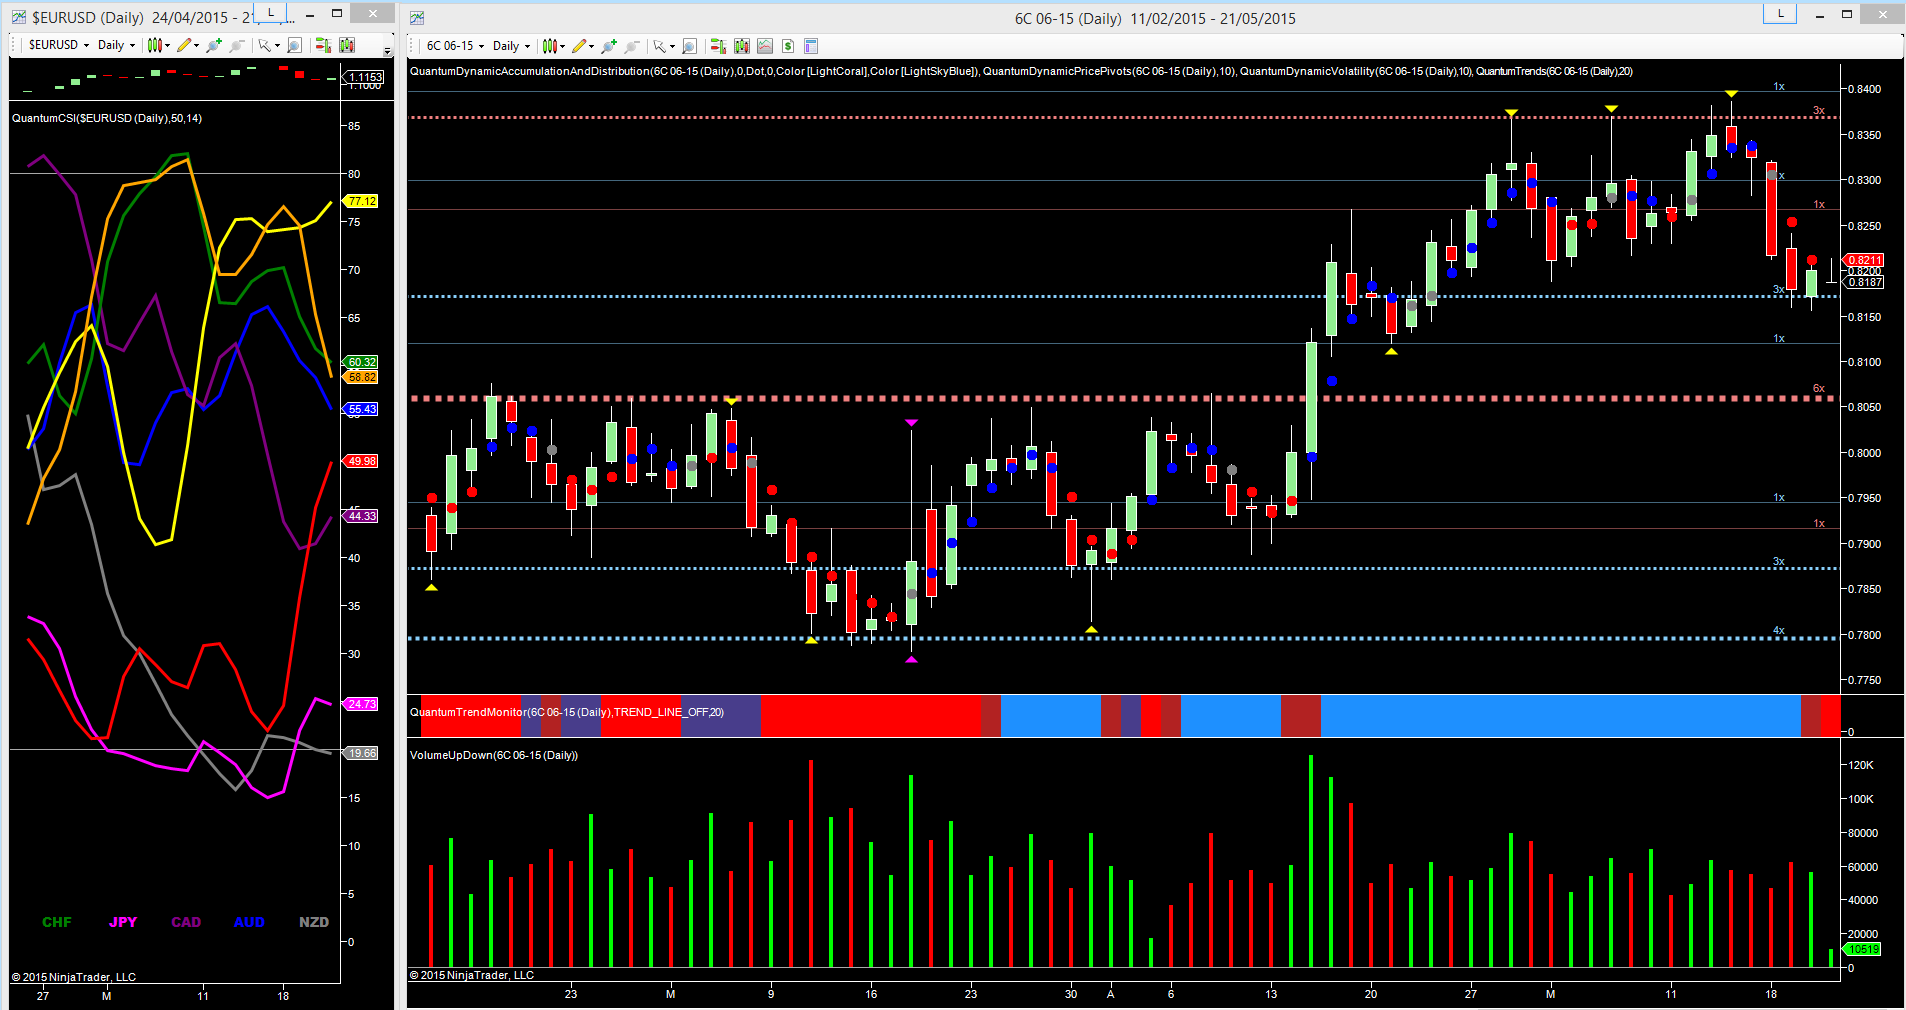Click the CHF currency legend label
The width and height of the screenshot is (1906, 1010).
(x=57, y=922)
